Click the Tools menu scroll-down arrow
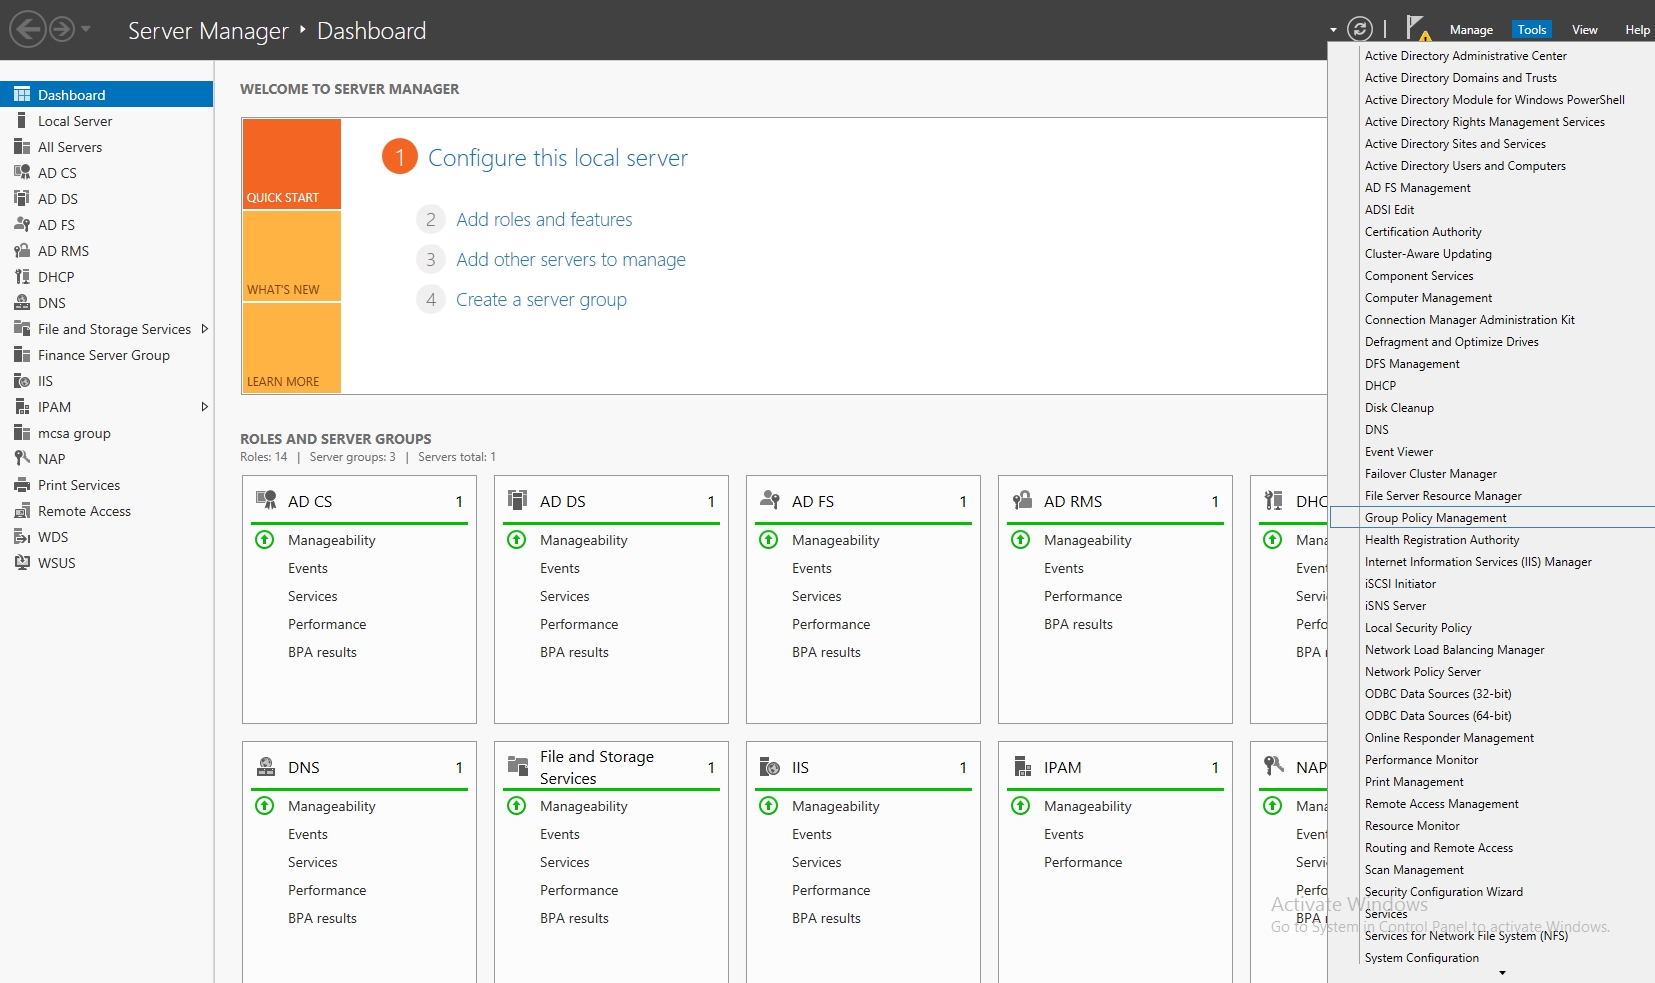 [1502, 972]
